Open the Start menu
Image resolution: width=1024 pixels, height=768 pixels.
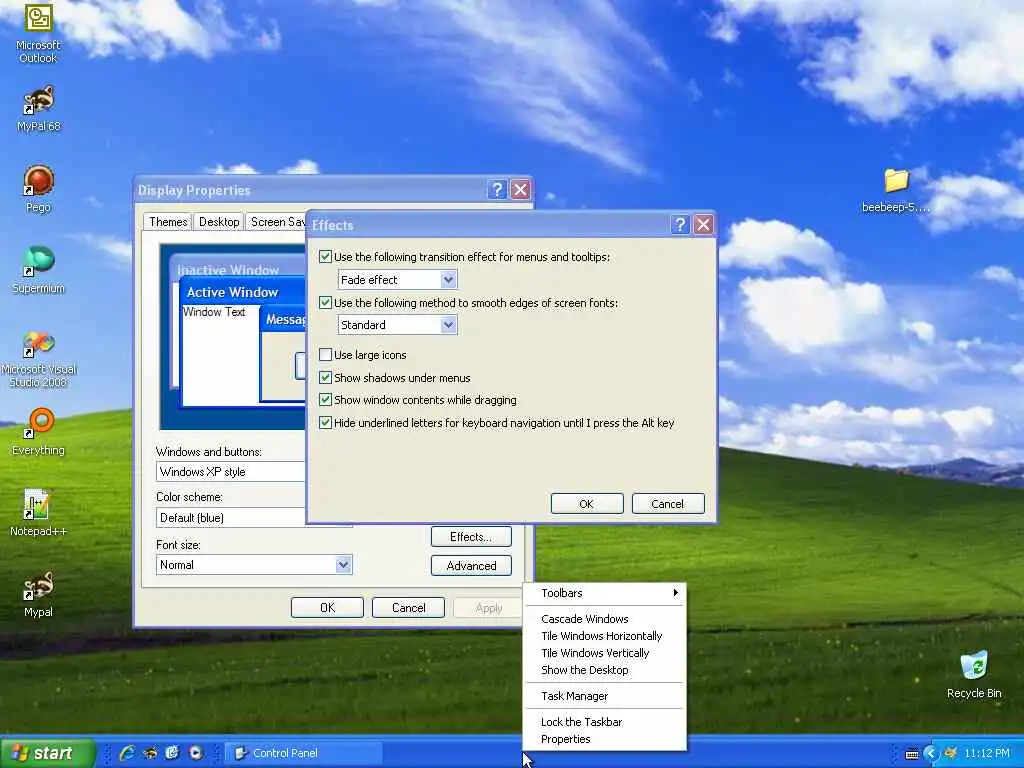tap(47, 753)
